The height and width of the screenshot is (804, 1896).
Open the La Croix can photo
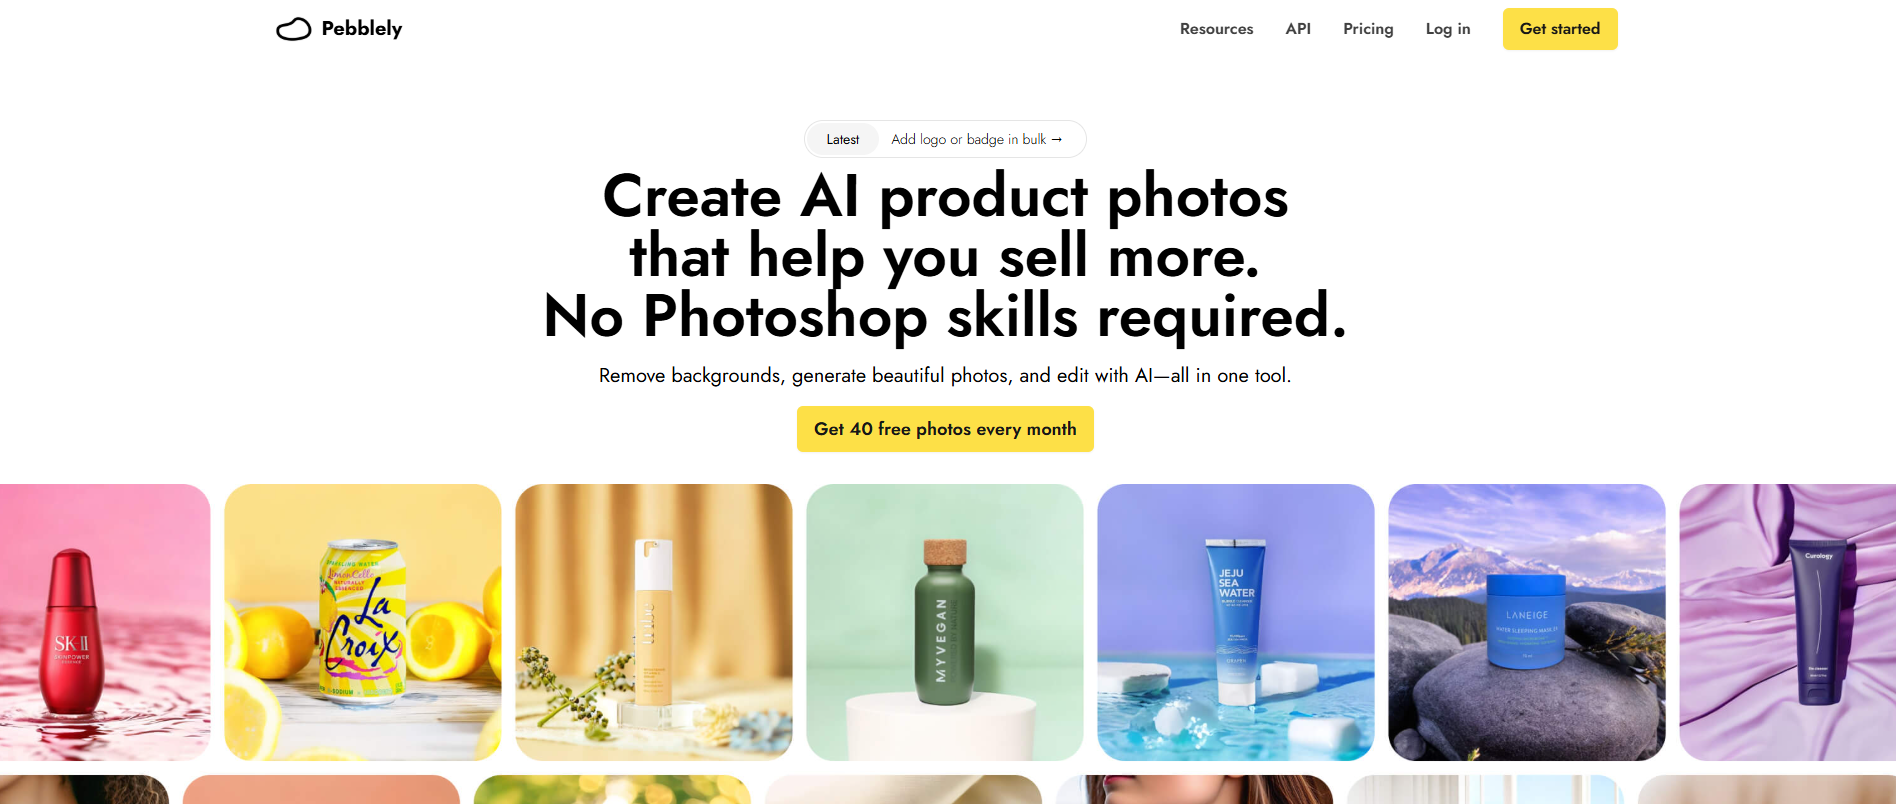click(363, 622)
